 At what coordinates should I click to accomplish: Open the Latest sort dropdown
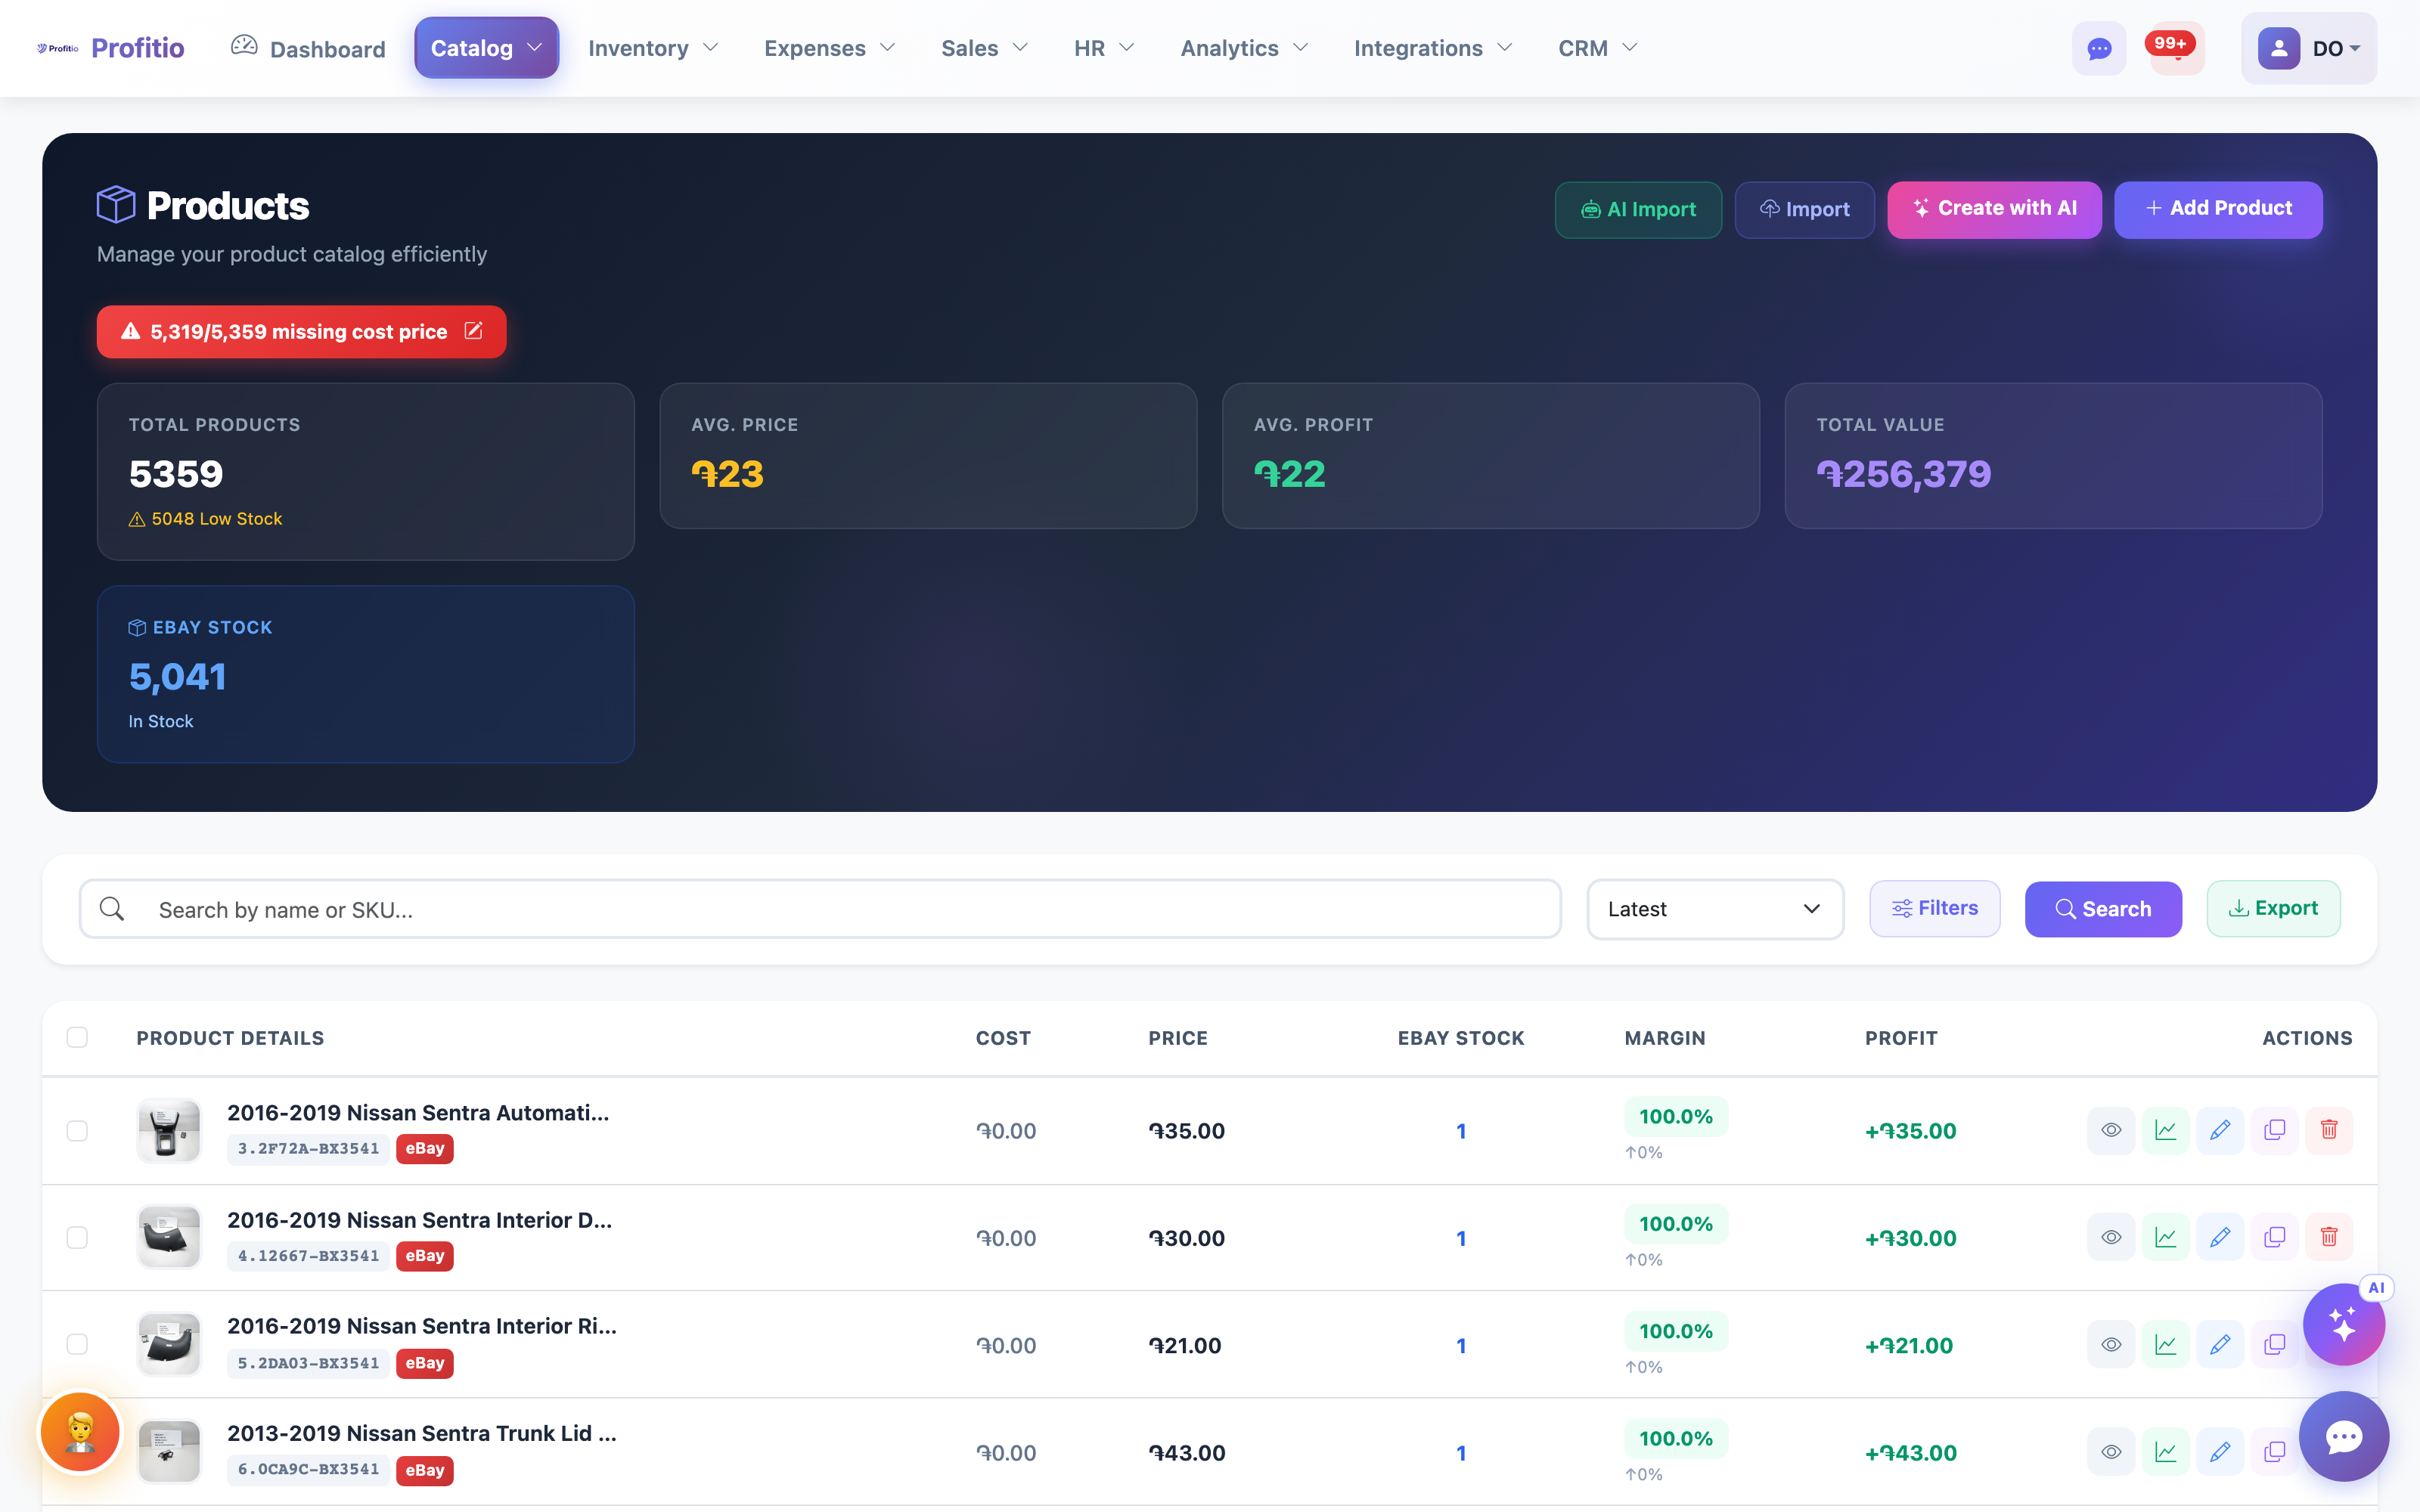point(1715,909)
